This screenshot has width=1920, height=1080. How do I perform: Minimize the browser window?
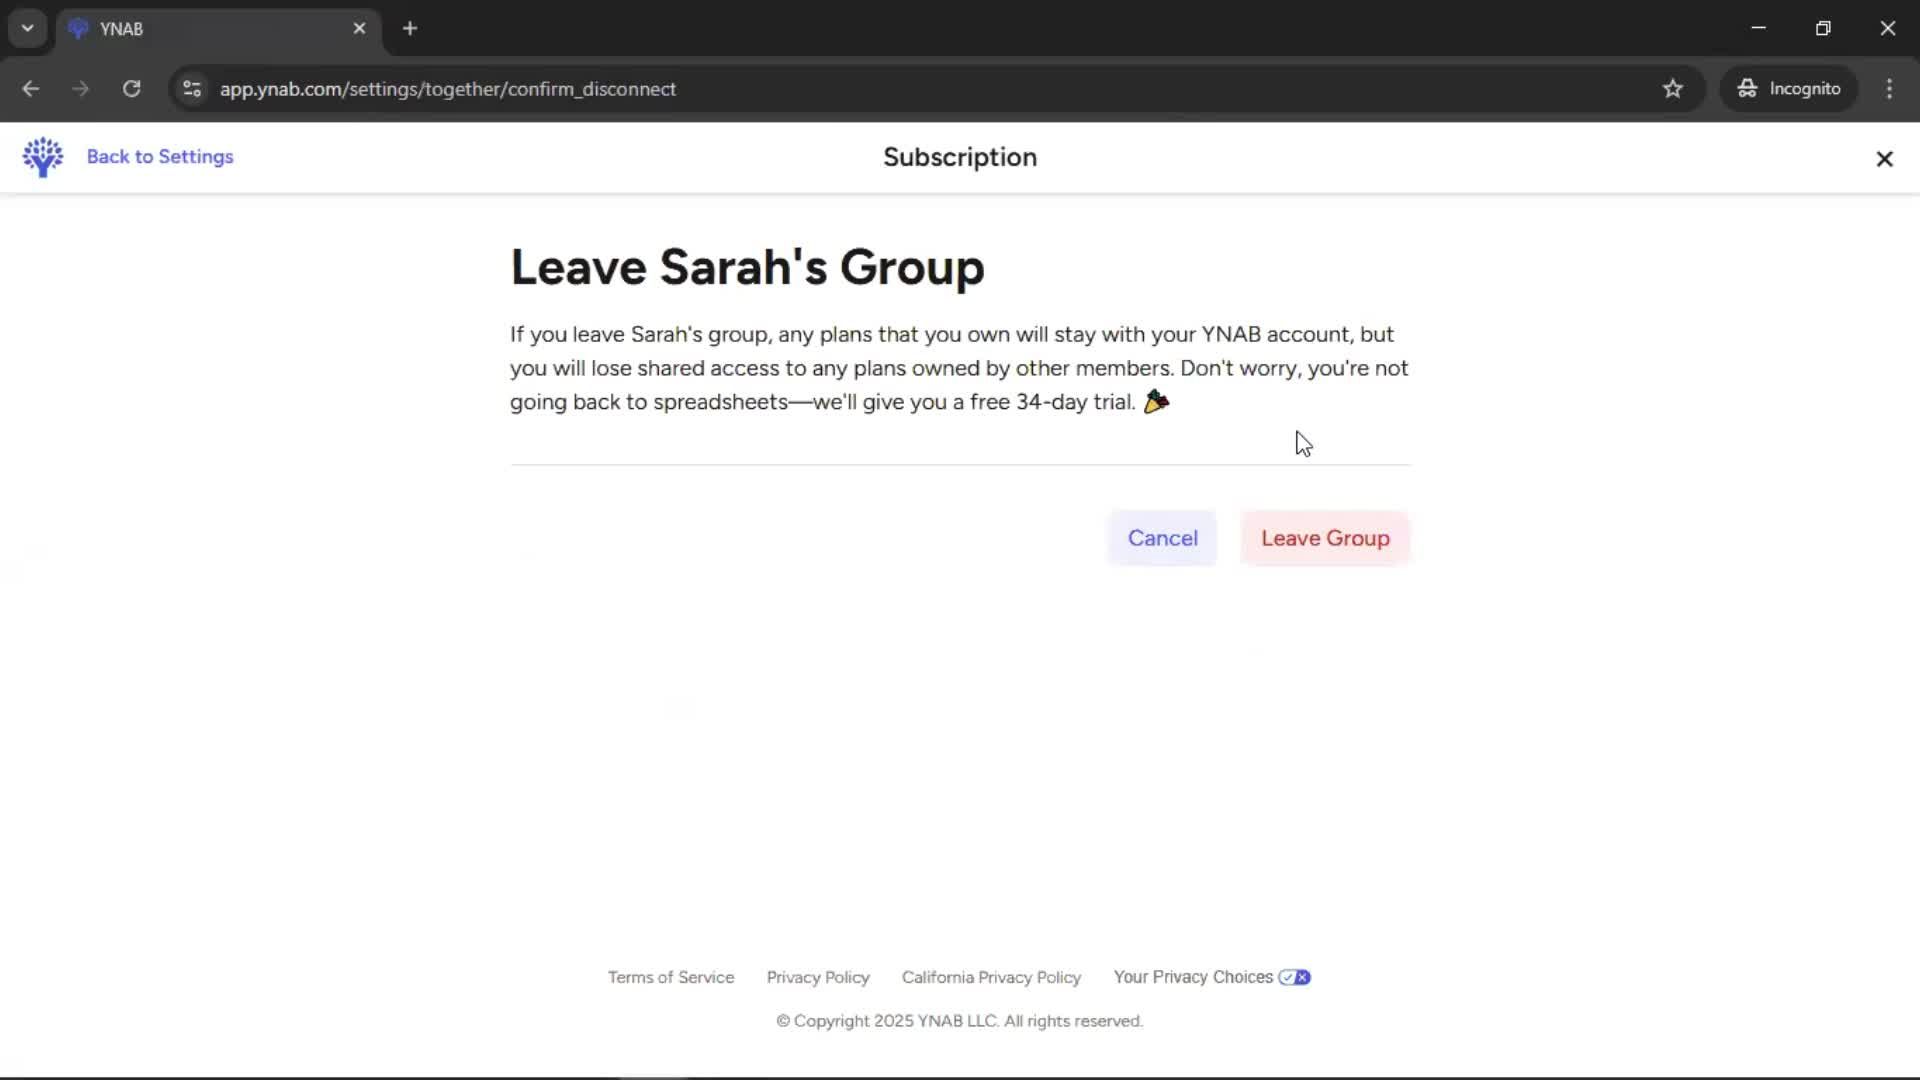pyautogui.click(x=1759, y=28)
